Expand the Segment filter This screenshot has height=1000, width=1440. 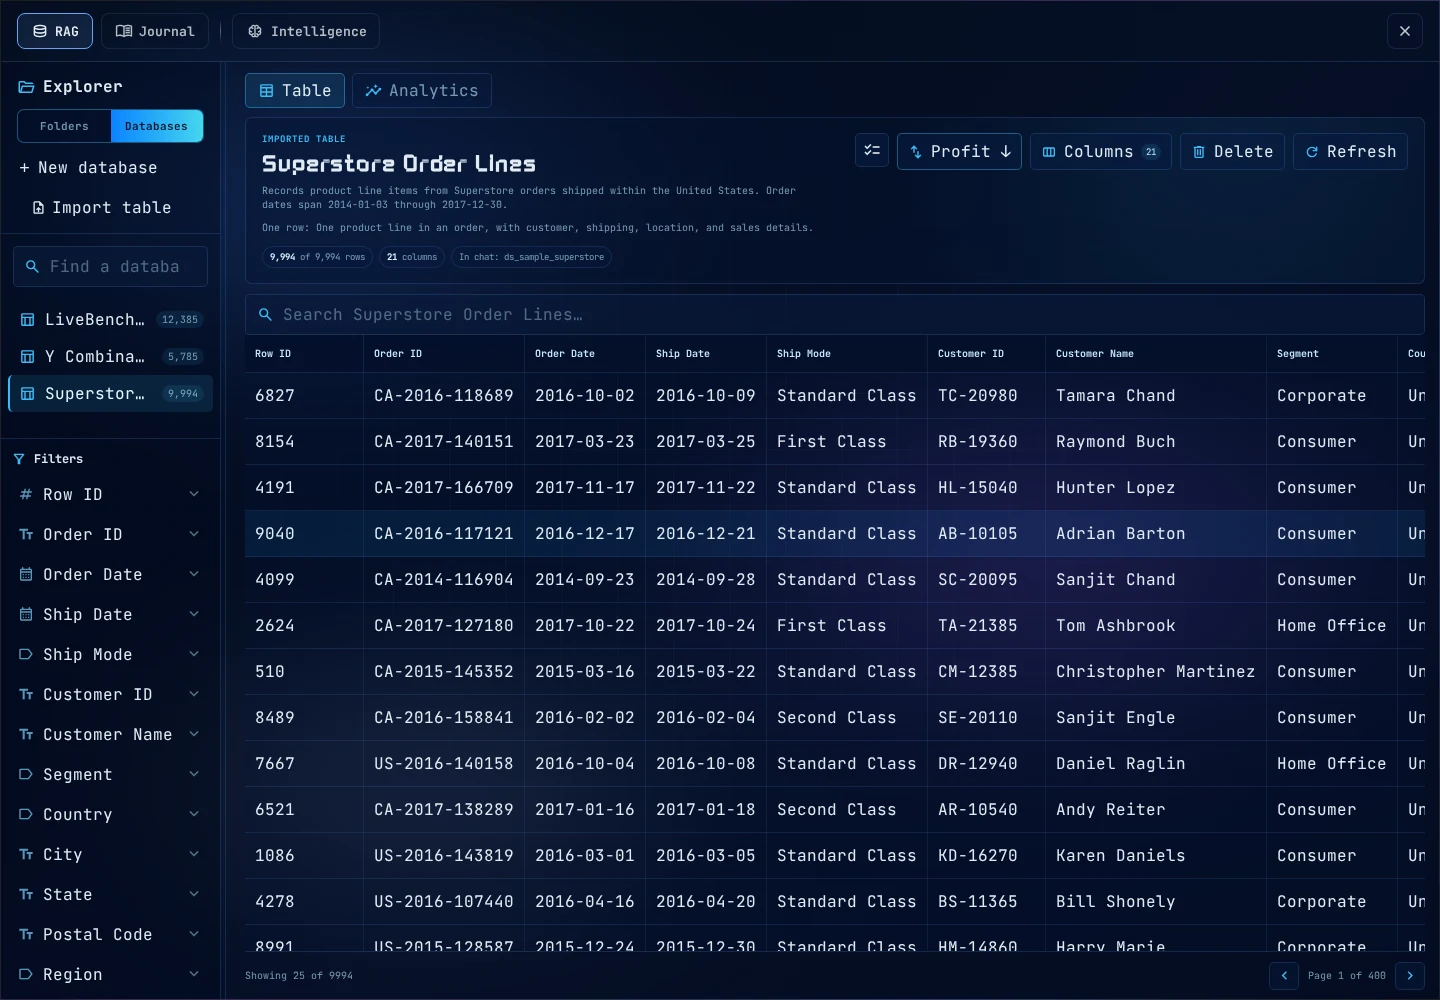(x=110, y=775)
